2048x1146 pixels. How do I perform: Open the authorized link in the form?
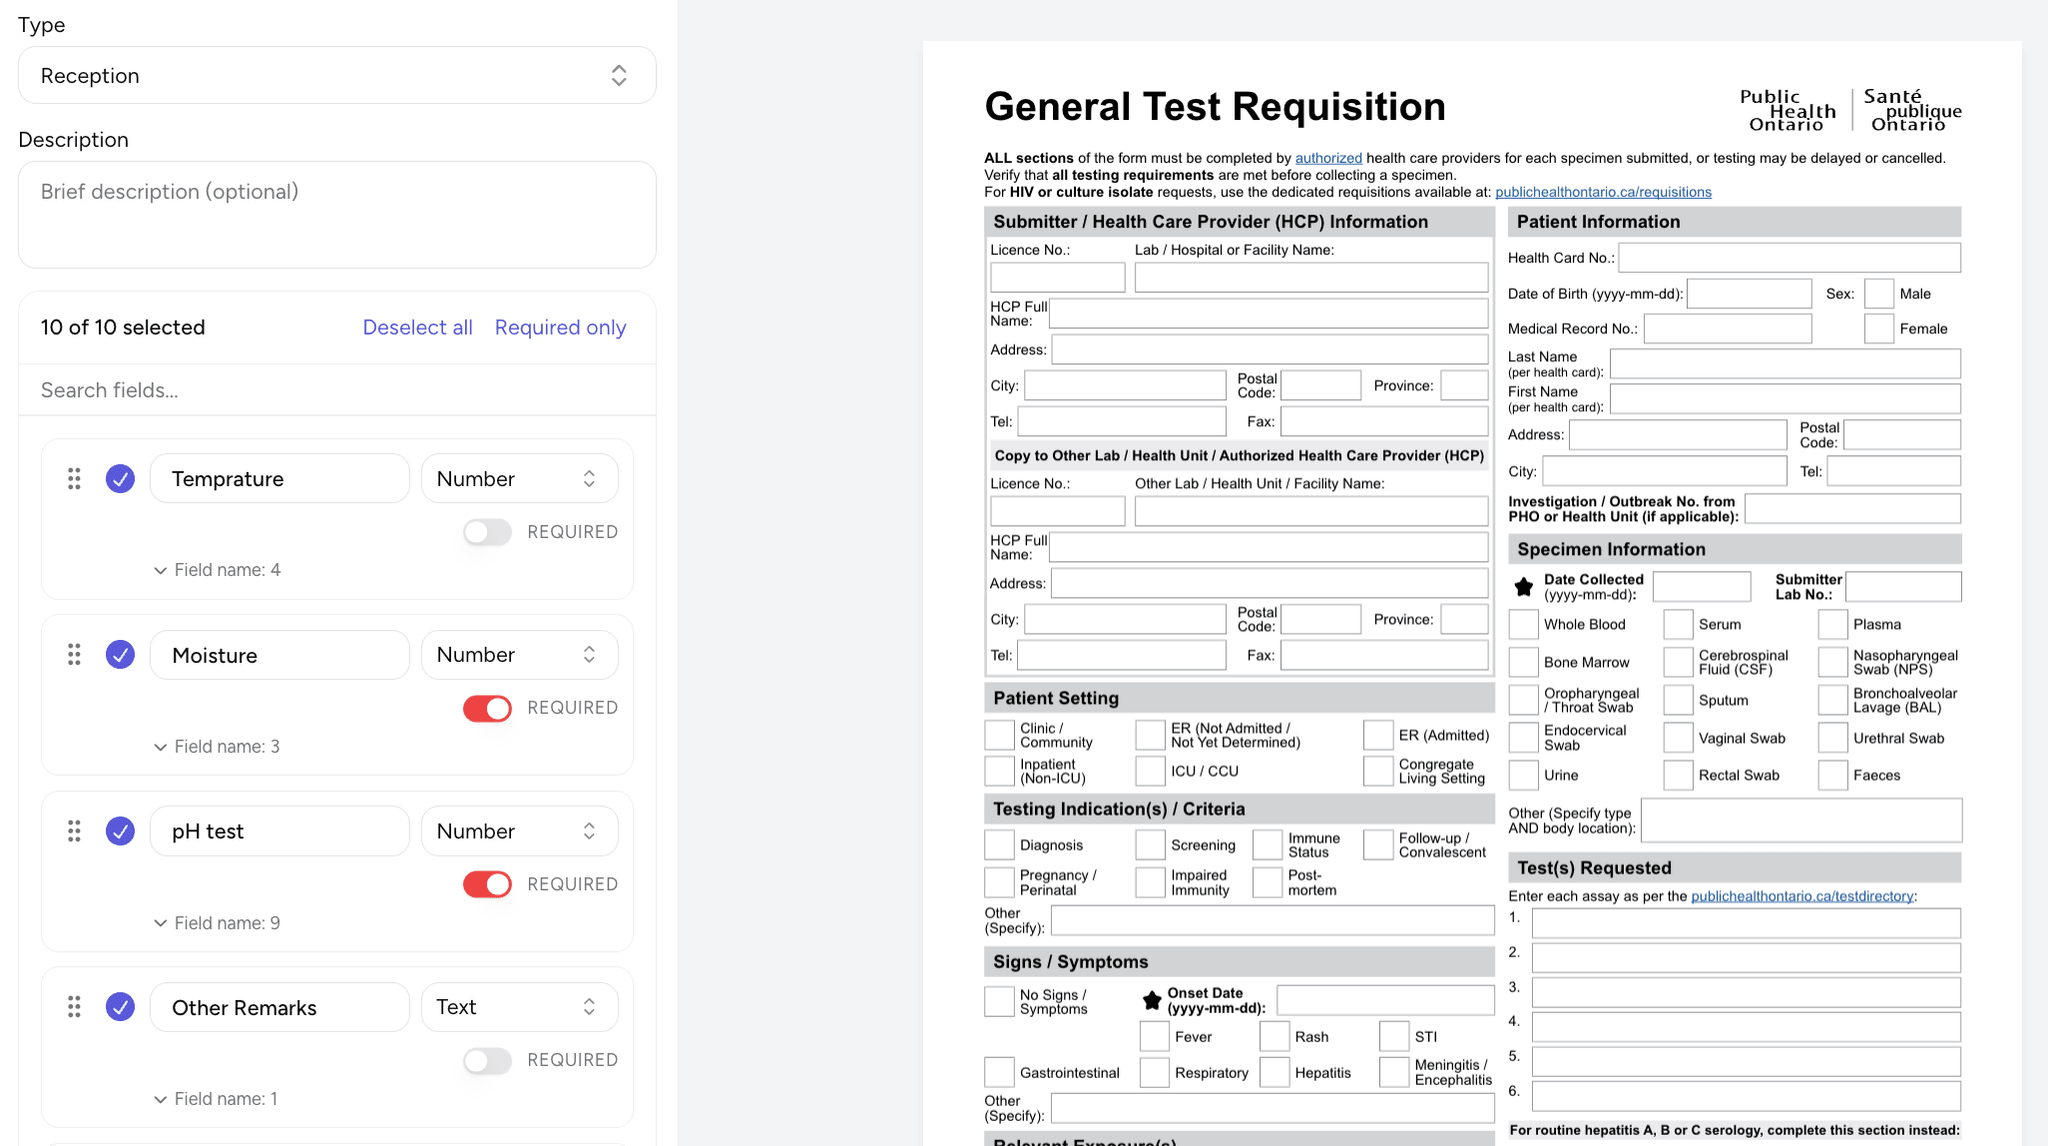point(1328,158)
